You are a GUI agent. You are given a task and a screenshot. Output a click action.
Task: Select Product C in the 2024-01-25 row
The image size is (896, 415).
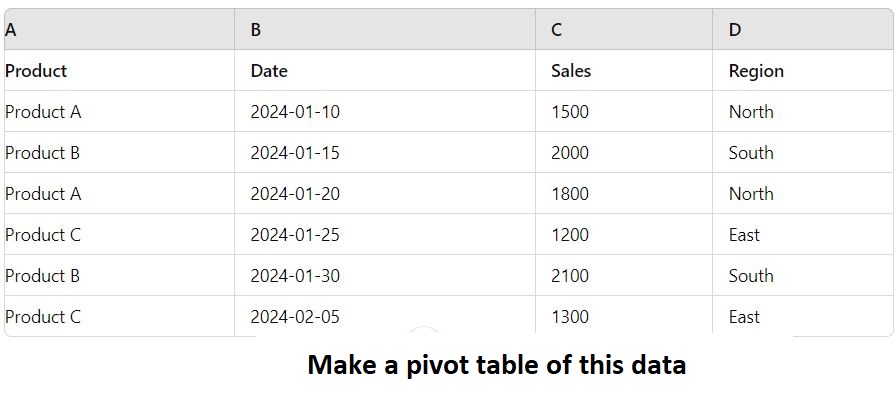[x=43, y=235]
